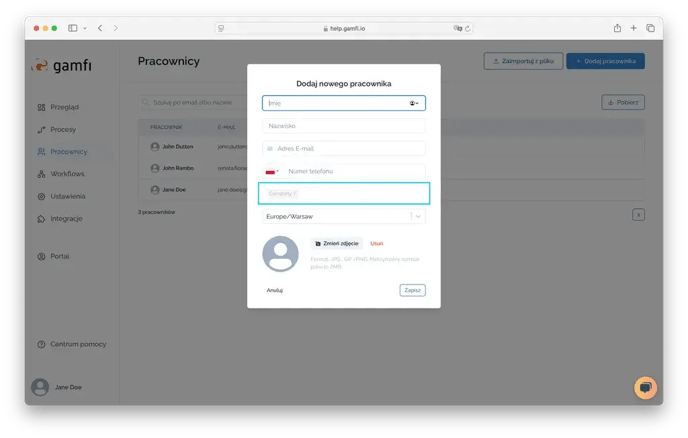Show Safari tab overview icon
Screen dimensions: 688x438
click(650, 28)
